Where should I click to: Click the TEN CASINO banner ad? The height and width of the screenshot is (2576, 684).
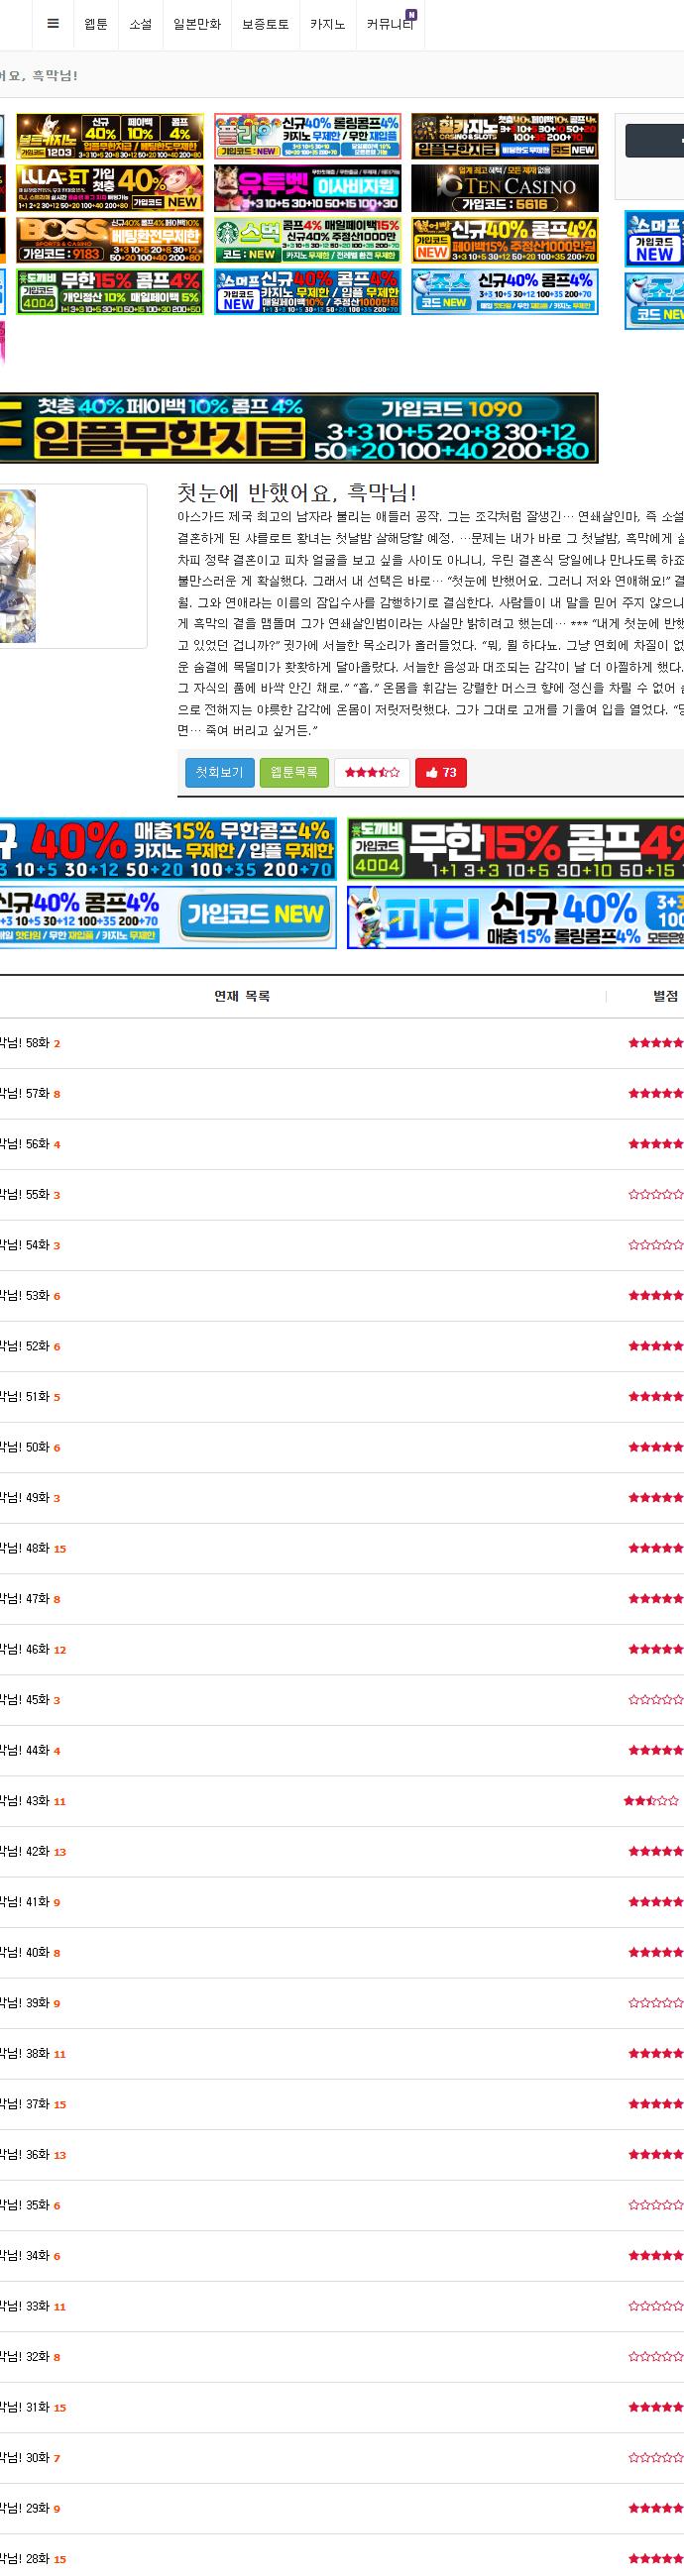[505, 188]
